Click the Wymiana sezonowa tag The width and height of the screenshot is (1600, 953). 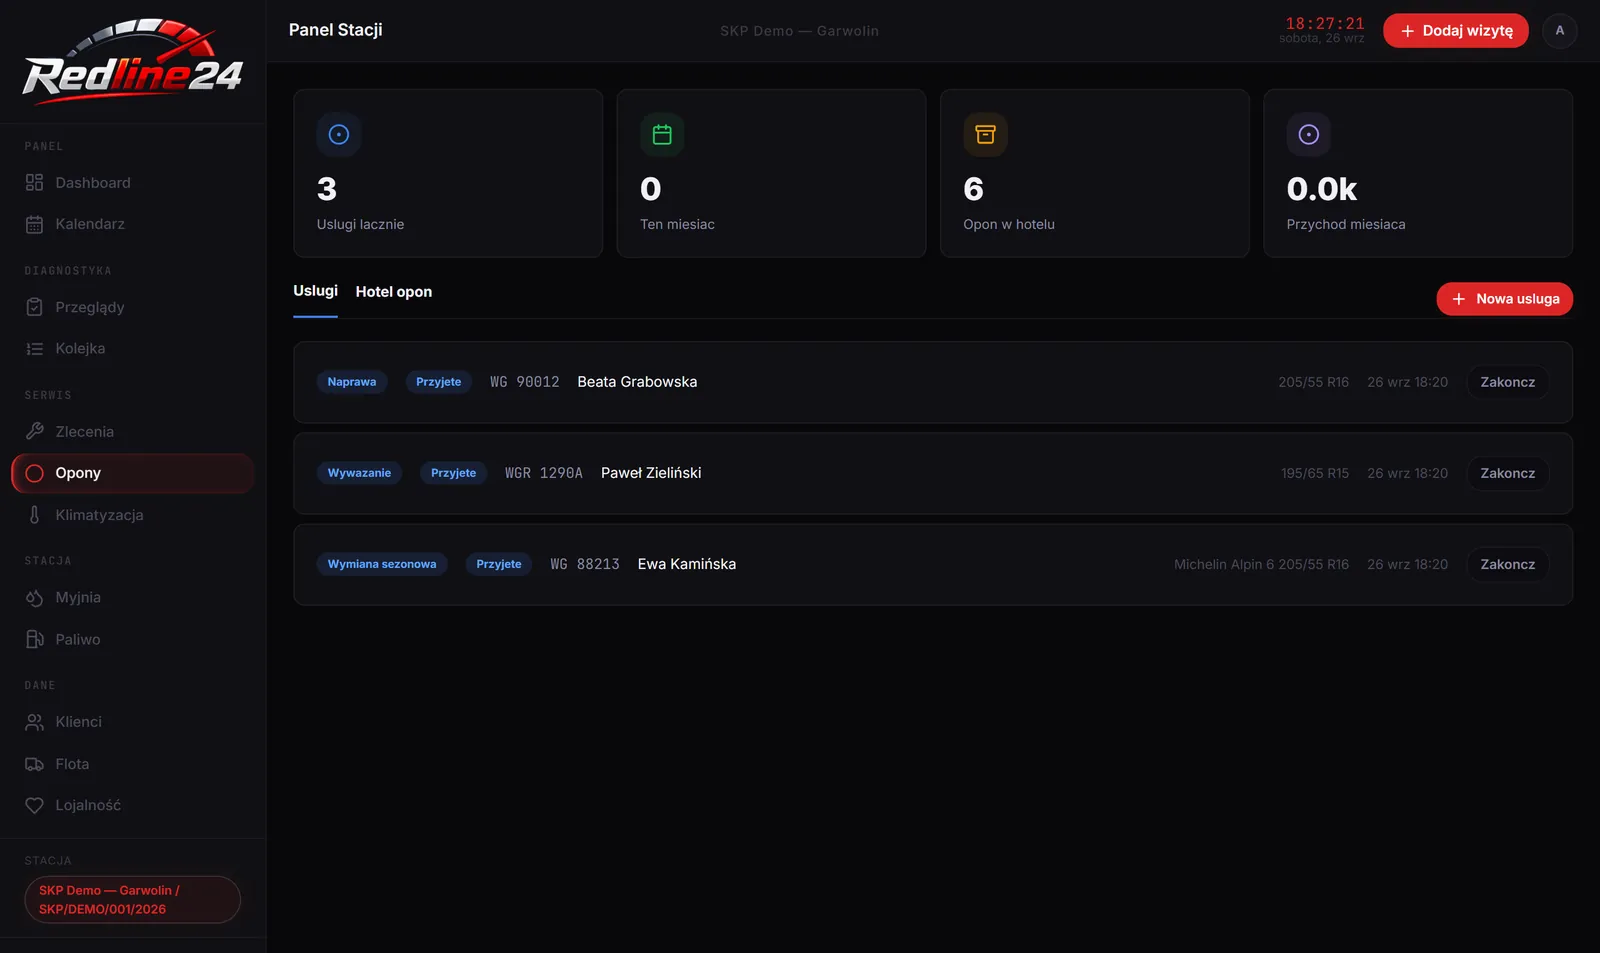pyautogui.click(x=382, y=564)
